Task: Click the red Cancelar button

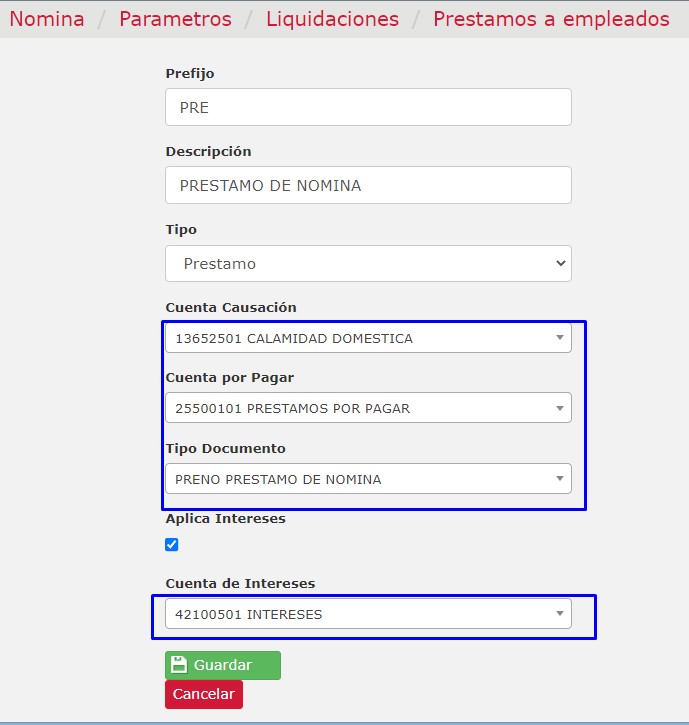Action: click(204, 694)
